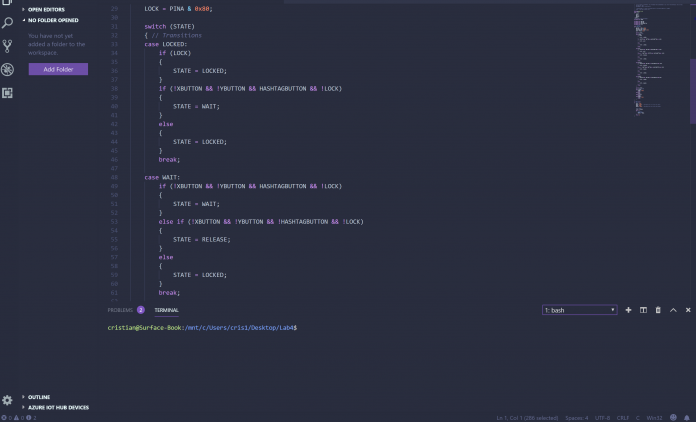
Task: Open the bash terminal selector dropdown
Action: (580, 310)
